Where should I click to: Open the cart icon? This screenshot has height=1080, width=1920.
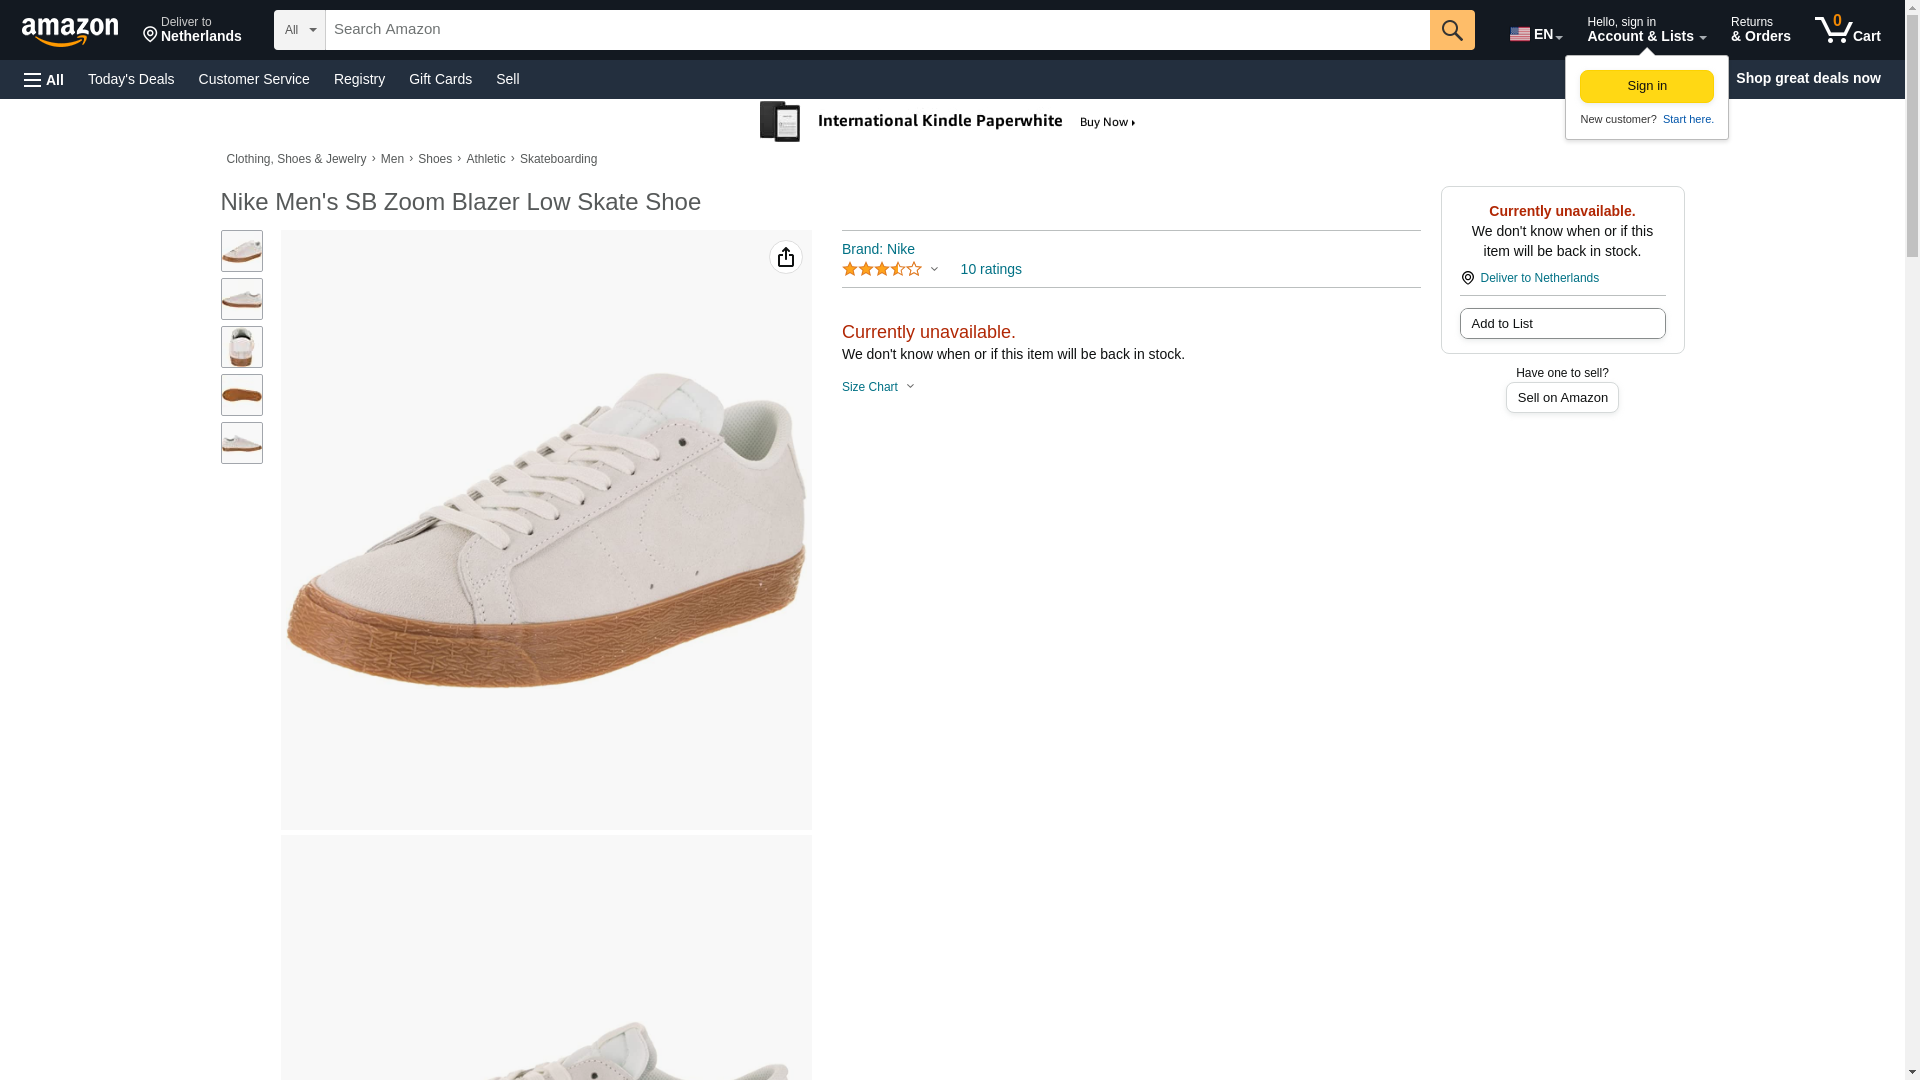tap(1847, 30)
